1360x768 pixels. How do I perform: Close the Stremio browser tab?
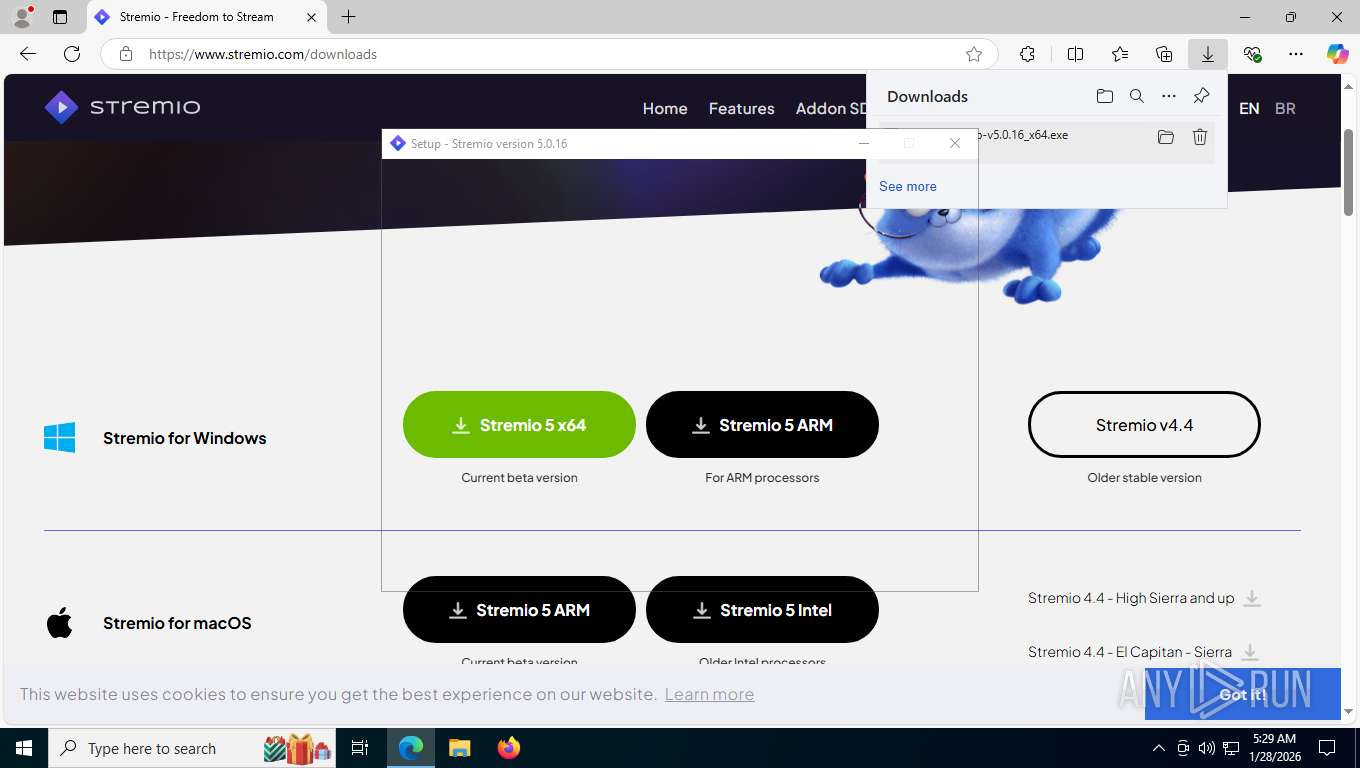(x=311, y=17)
